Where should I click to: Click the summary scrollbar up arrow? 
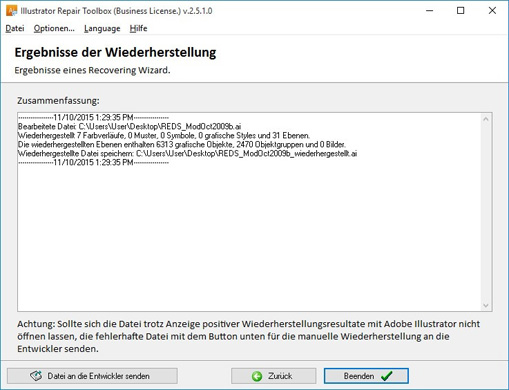click(486, 119)
